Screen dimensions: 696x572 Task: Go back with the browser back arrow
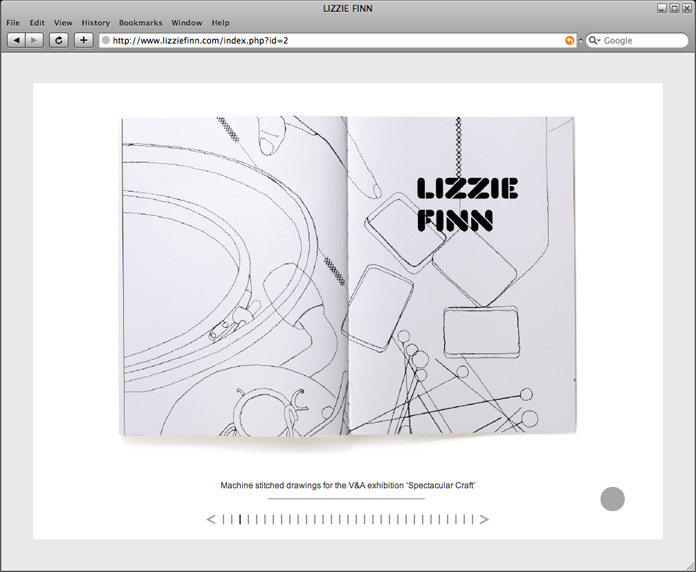coord(16,40)
